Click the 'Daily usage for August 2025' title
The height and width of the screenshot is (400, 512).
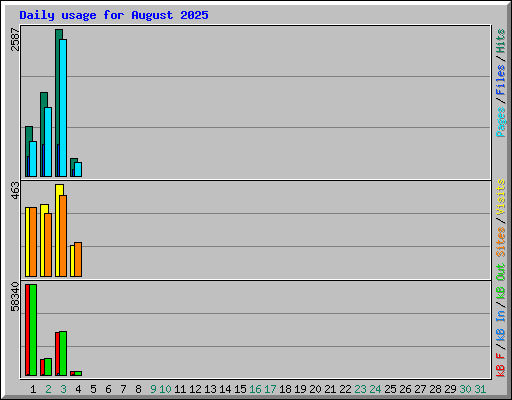114,15
